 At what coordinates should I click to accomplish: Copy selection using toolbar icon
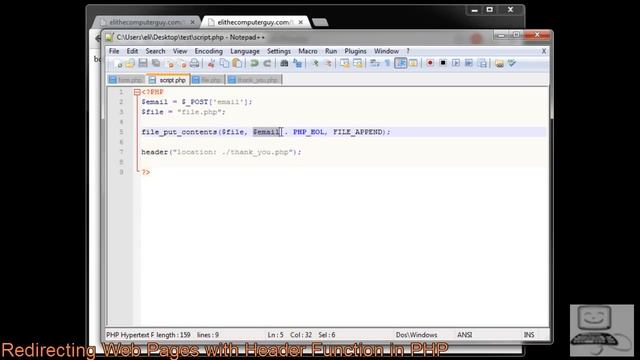coord(224,63)
